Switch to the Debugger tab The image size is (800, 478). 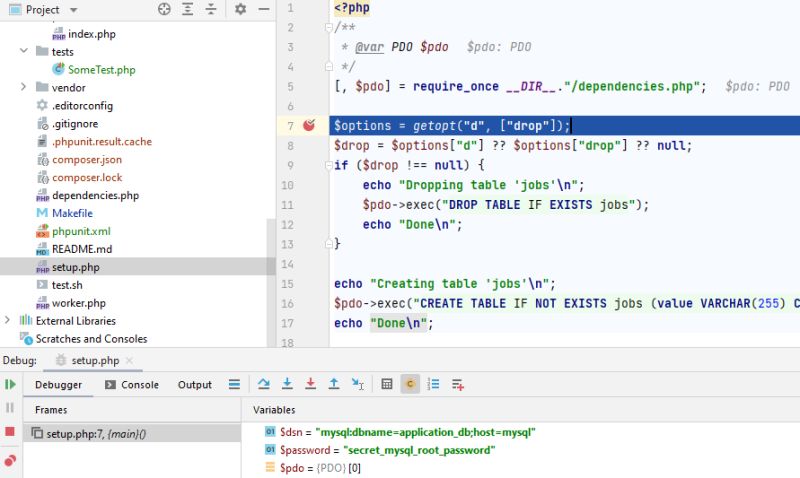pos(58,385)
